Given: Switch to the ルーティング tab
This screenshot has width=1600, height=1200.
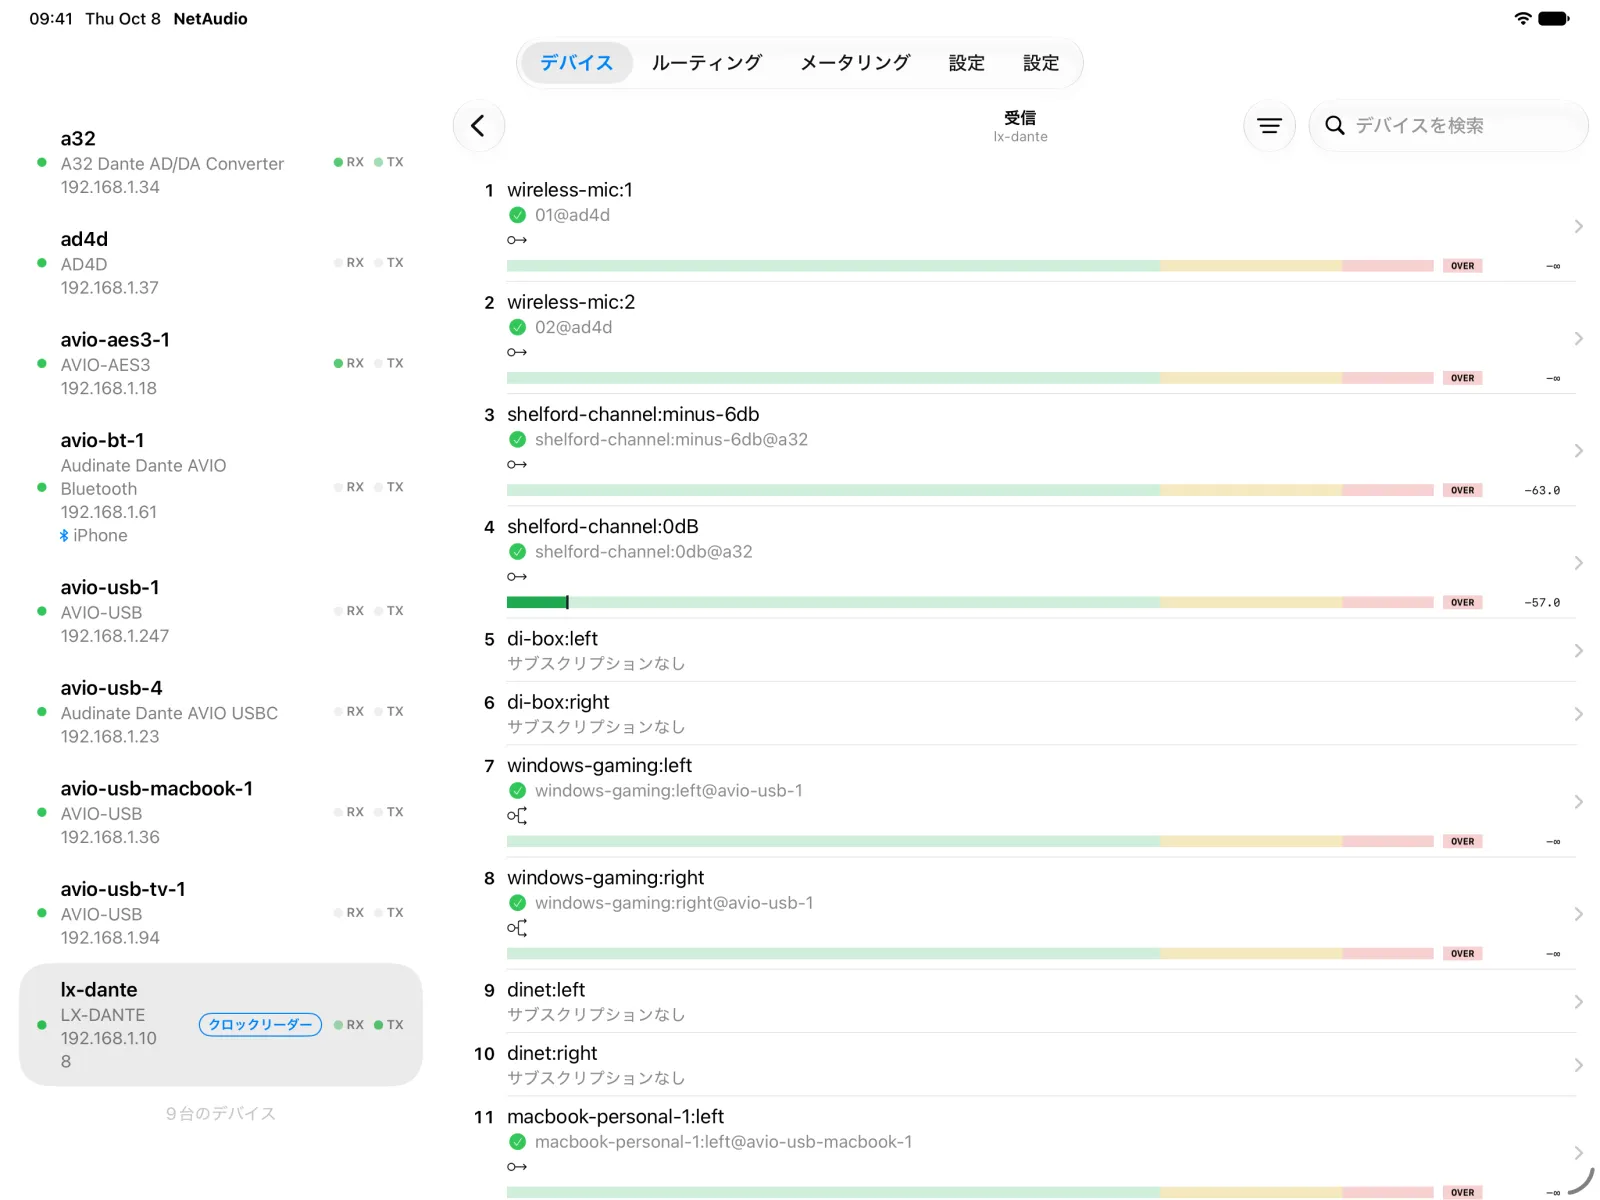Looking at the screenshot, I should (x=707, y=63).
